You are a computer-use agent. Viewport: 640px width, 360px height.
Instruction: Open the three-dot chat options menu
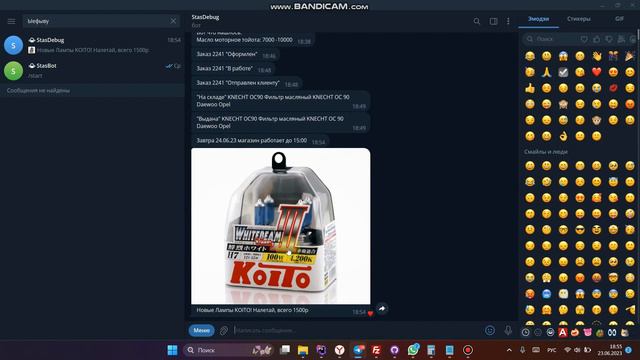[508, 21]
